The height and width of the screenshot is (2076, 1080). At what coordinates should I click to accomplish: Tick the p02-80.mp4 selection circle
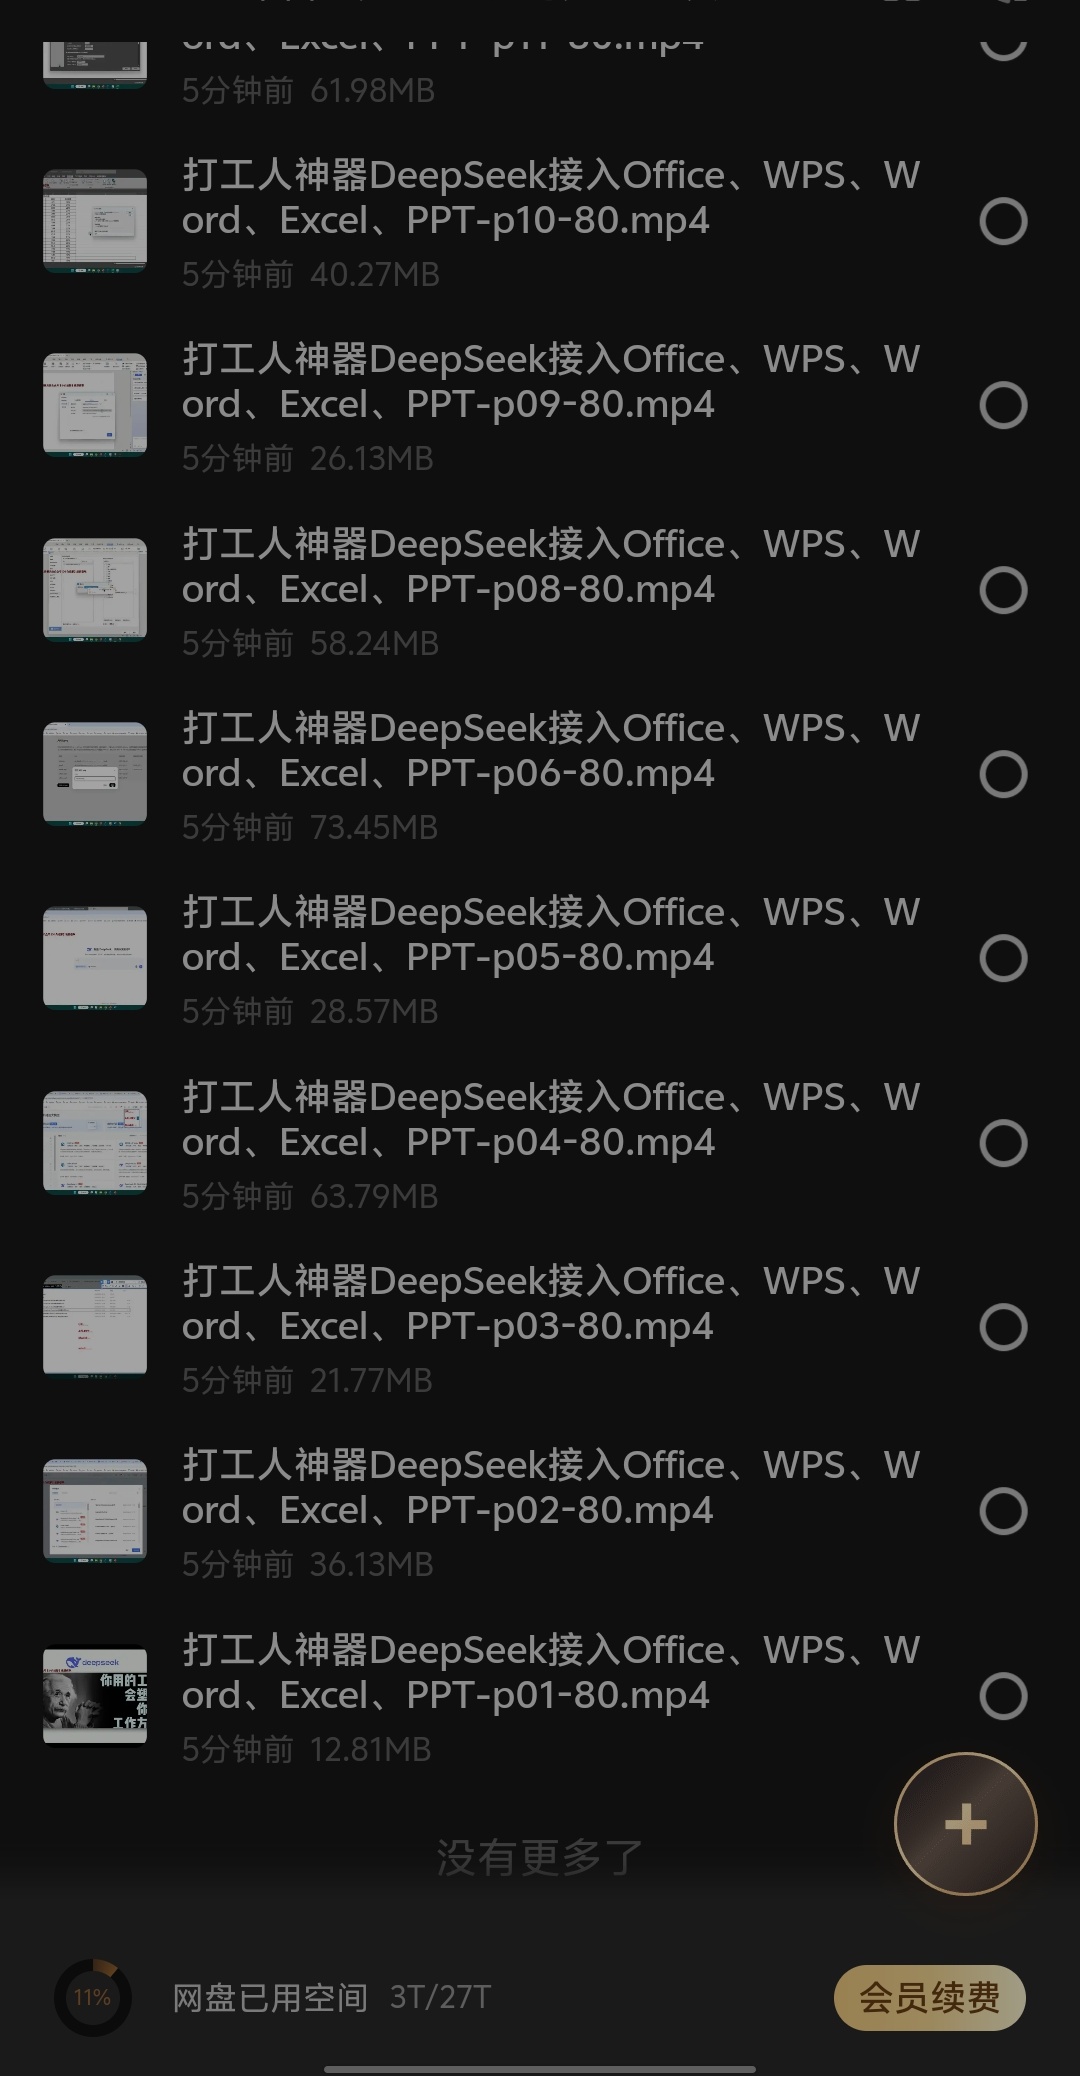click(1003, 1511)
